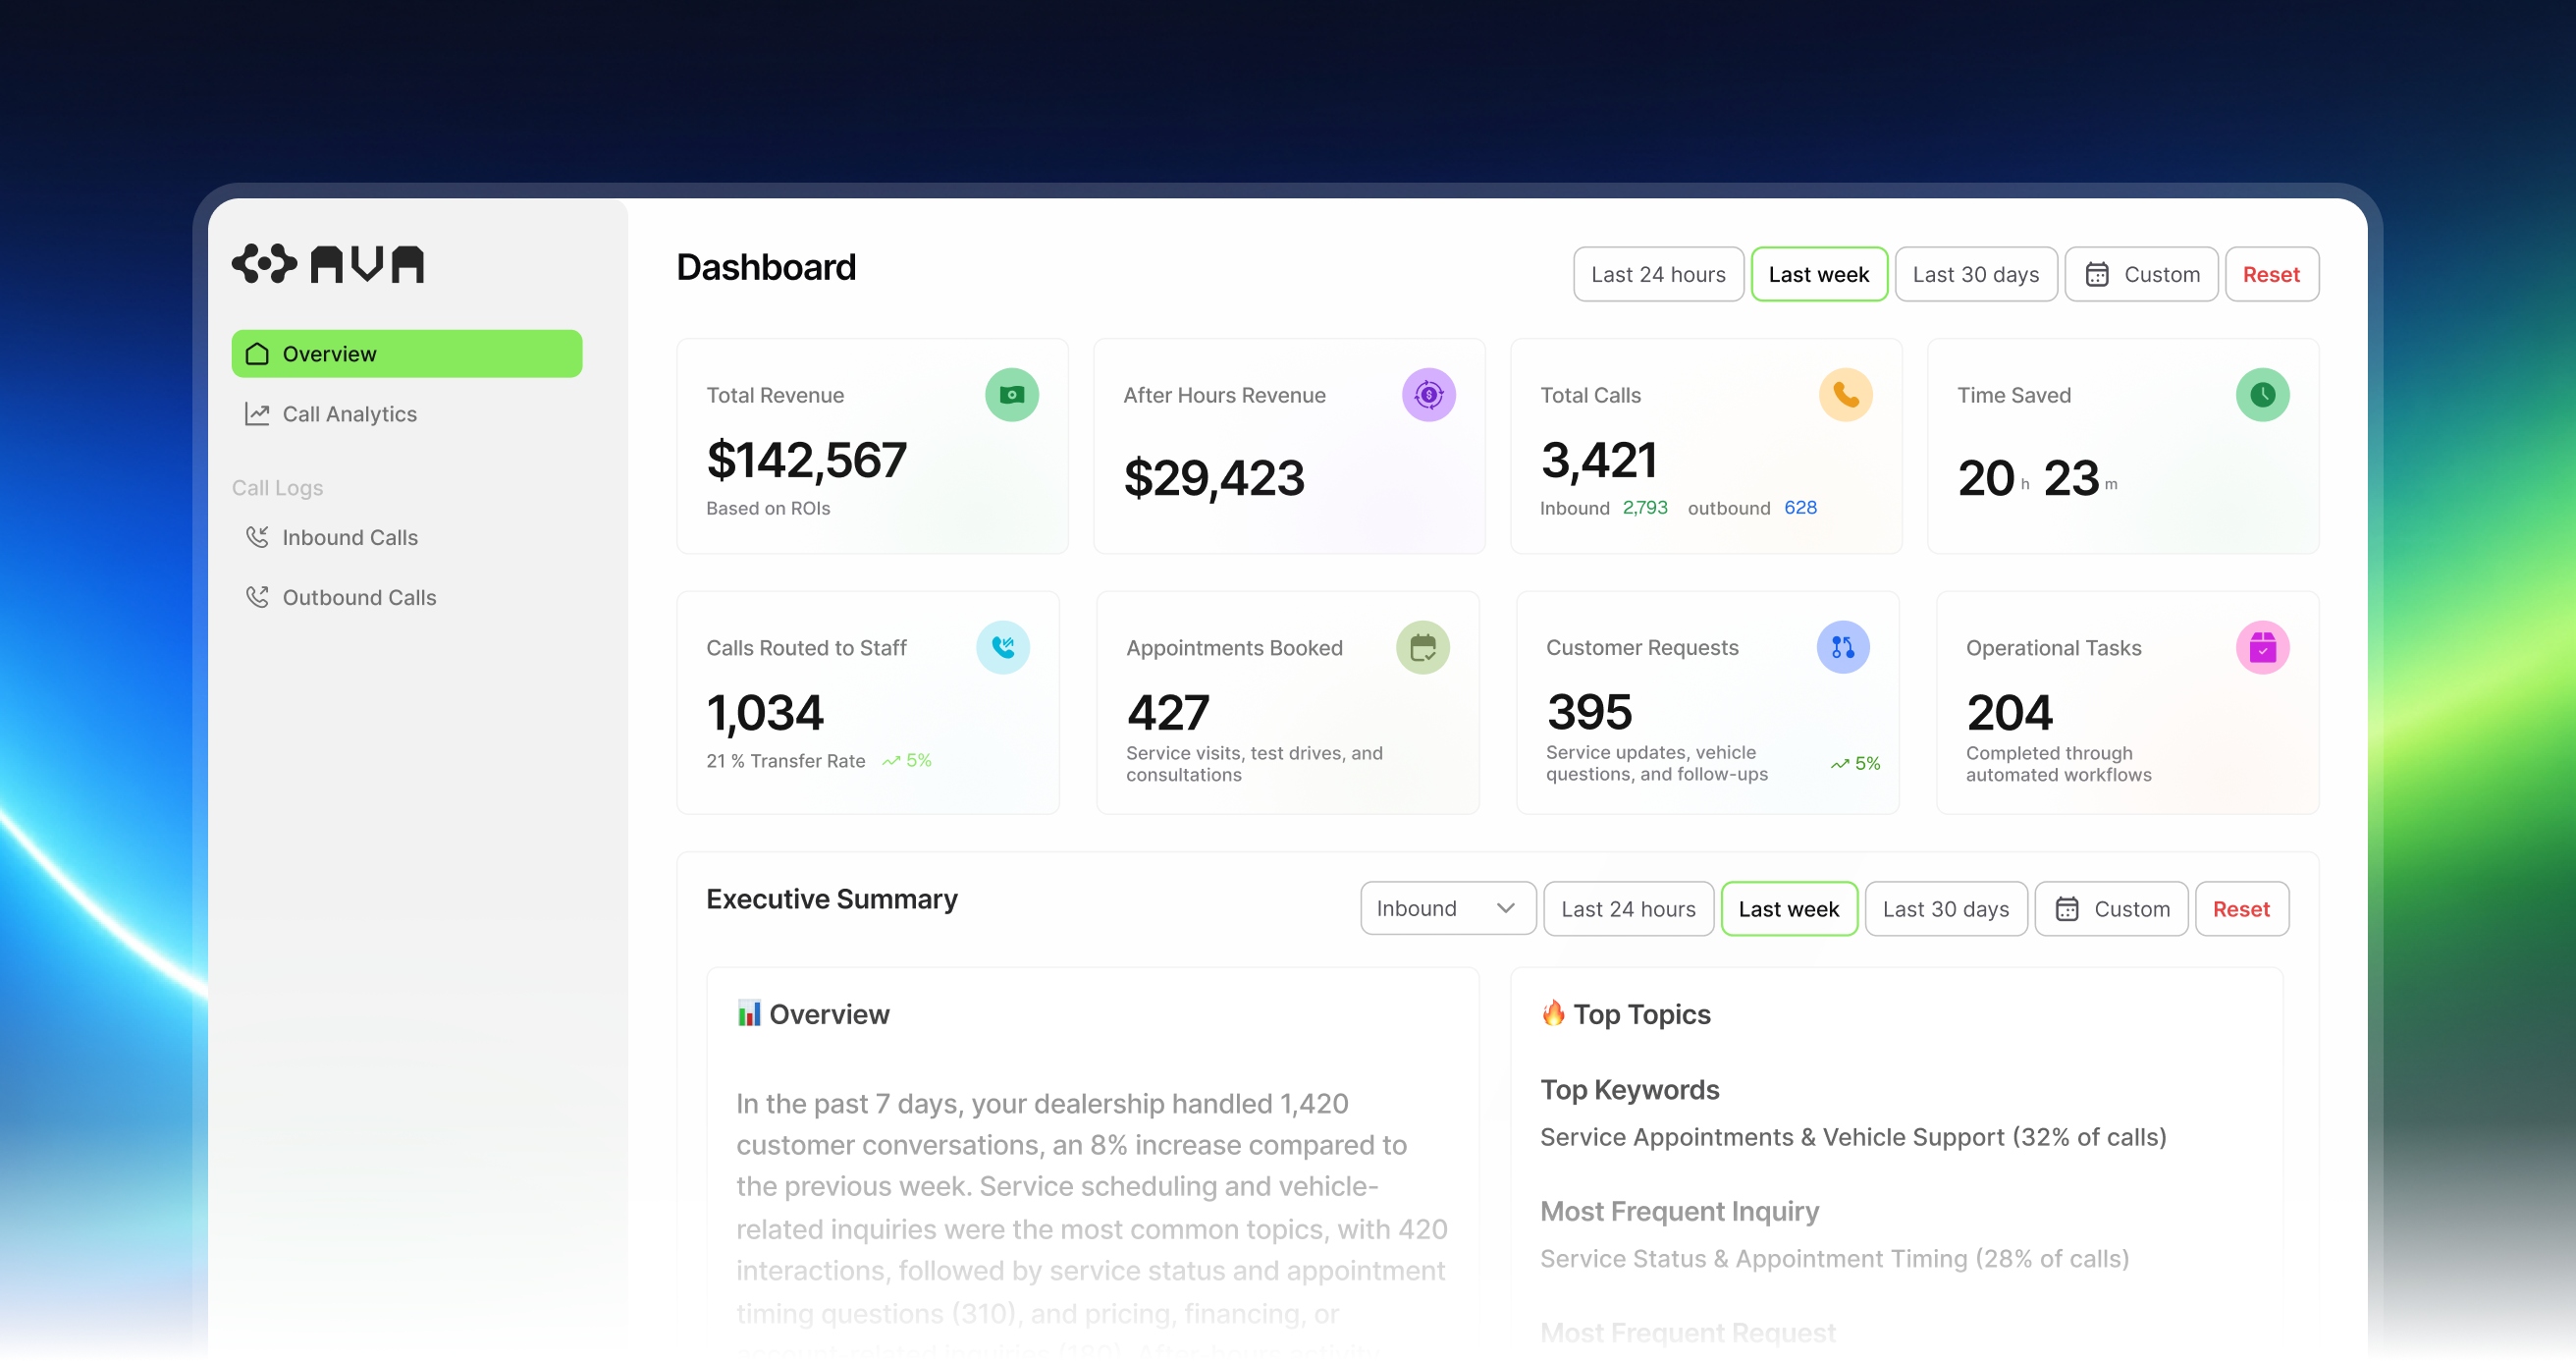Click the AVA logo in the sidebar
The image size is (2576, 1361).
point(328,264)
